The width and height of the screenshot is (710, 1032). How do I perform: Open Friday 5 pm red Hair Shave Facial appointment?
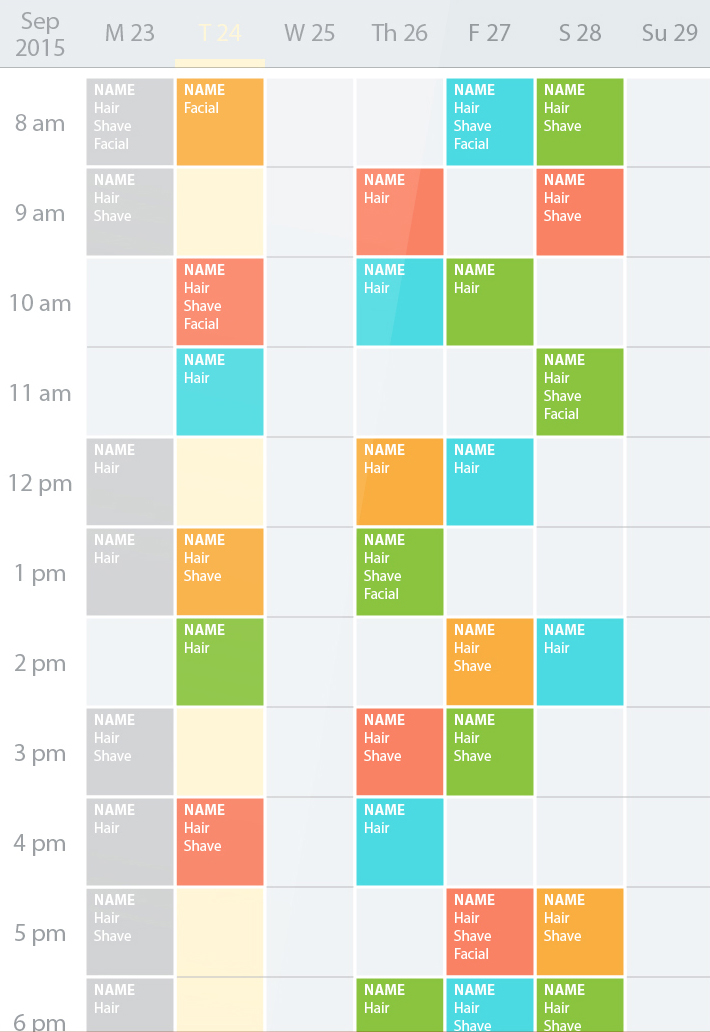tap(490, 932)
